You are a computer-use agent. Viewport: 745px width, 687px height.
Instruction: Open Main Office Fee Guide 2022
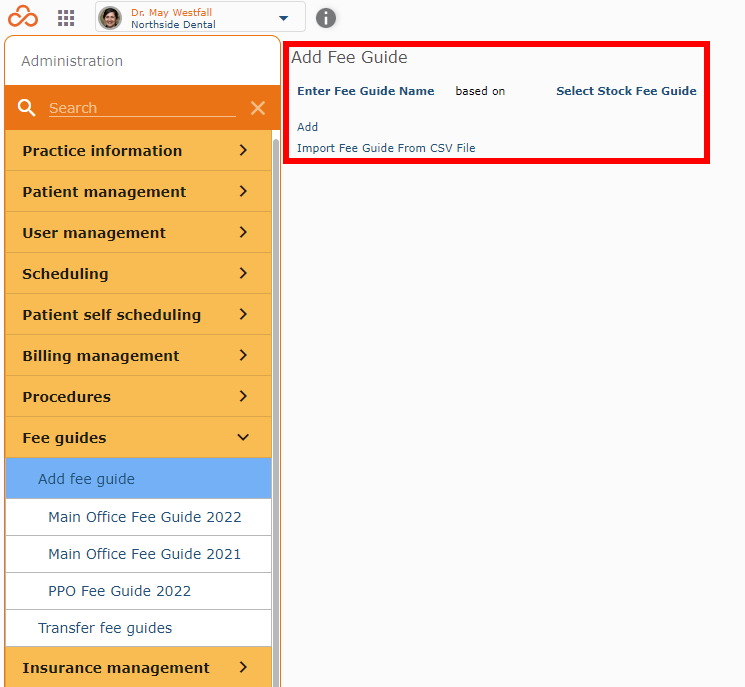pyautogui.click(x=138, y=517)
